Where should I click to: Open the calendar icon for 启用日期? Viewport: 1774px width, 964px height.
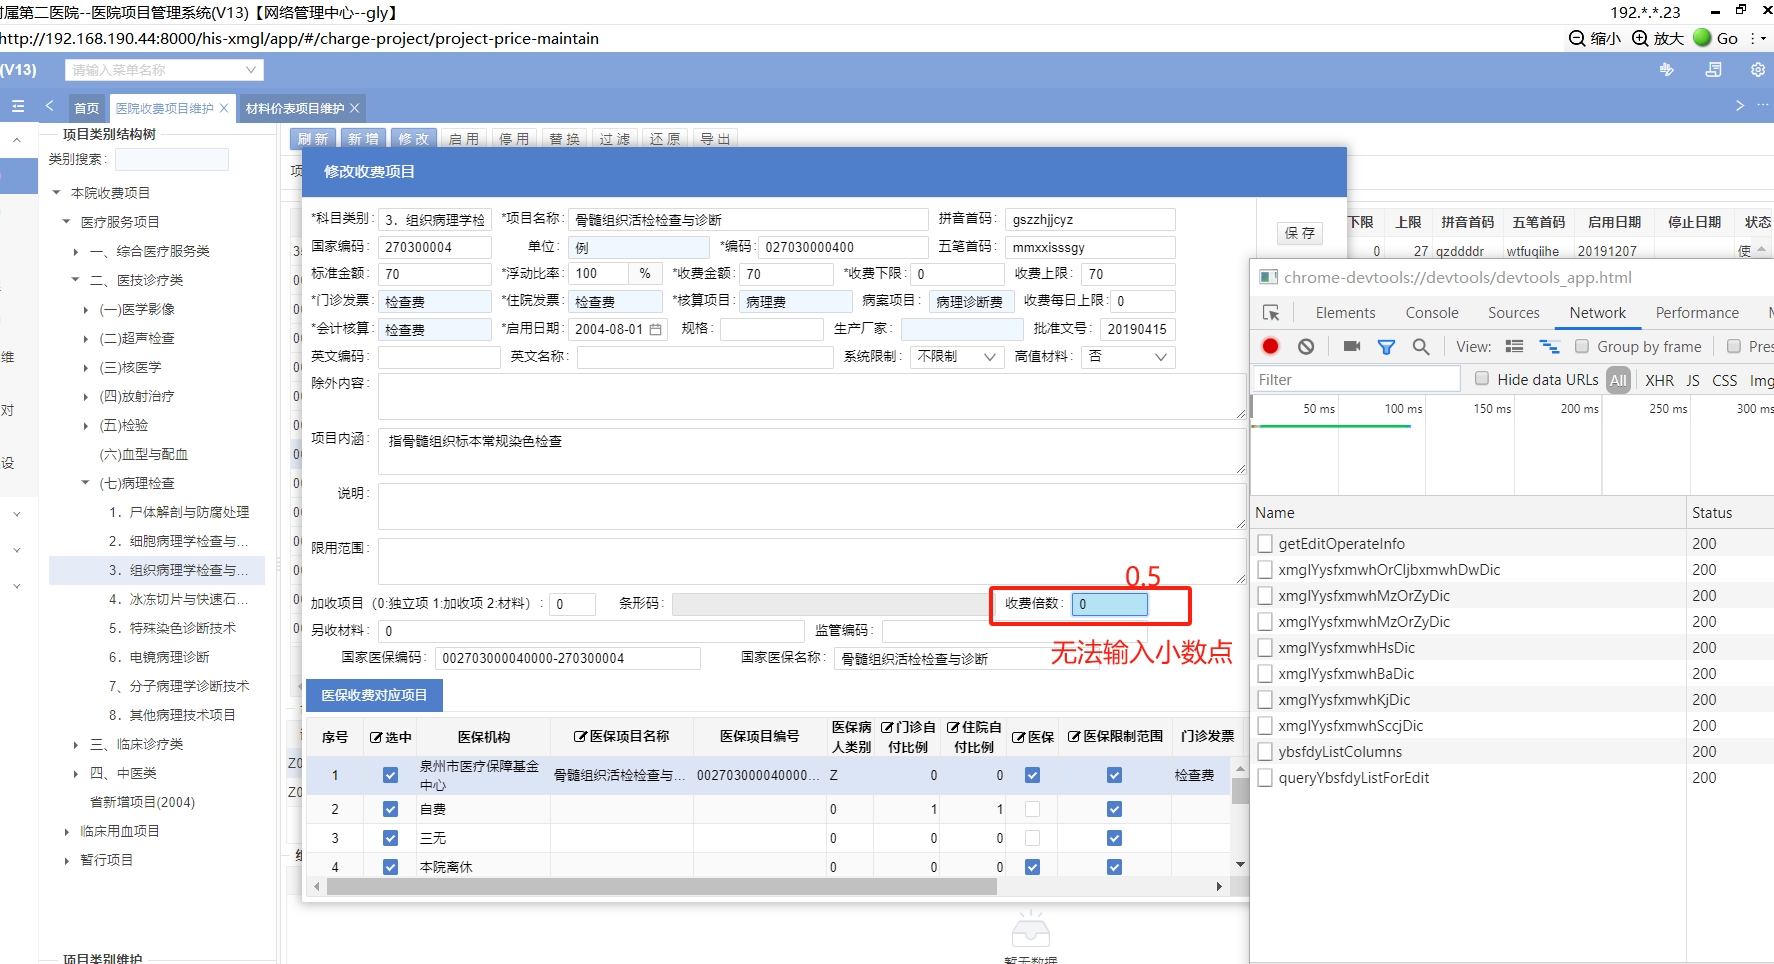pos(656,329)
